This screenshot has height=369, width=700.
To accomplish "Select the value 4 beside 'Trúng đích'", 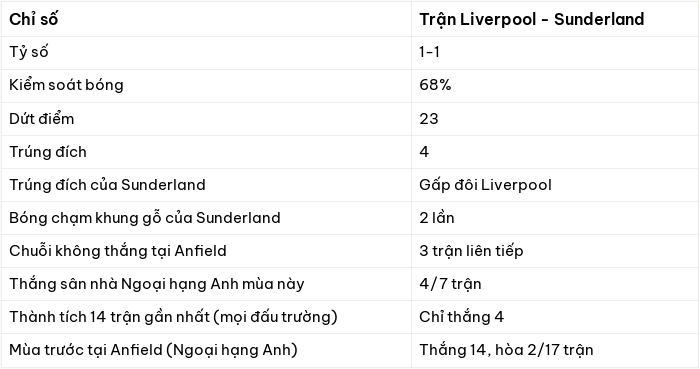I will pyautogui.click(x=424, y=152).
